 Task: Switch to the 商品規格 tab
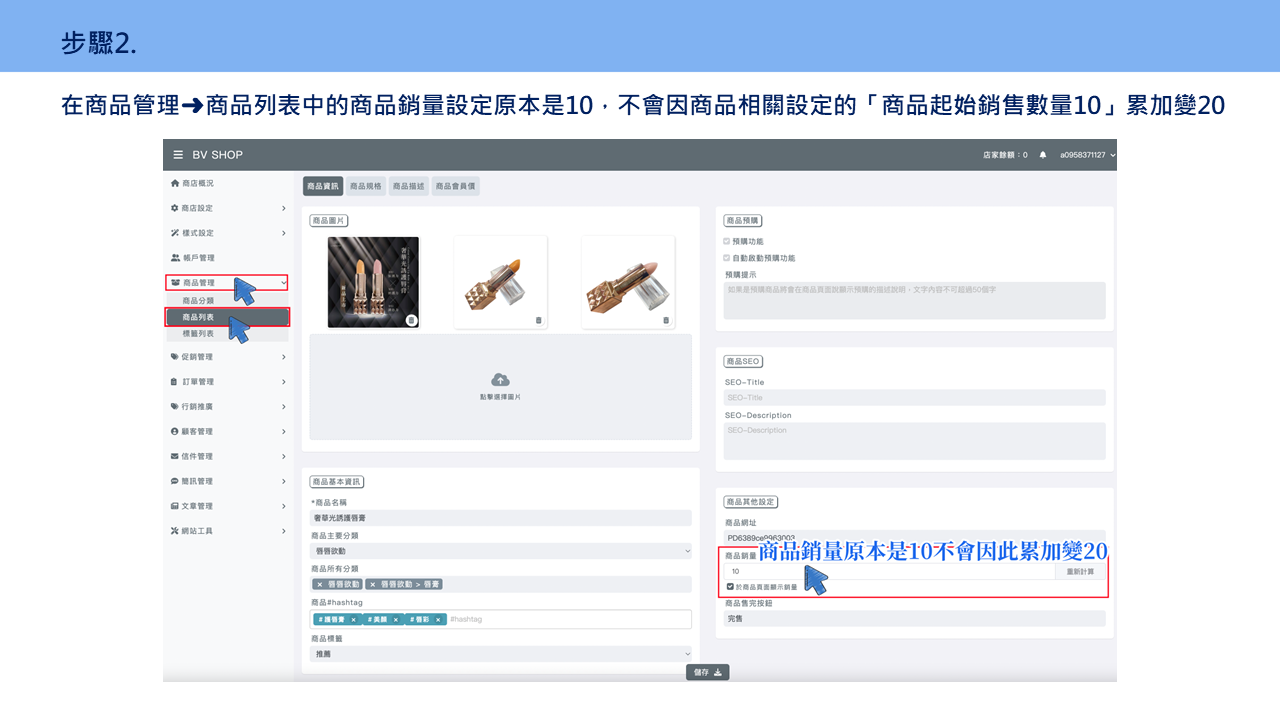click(x=366, y=186)
